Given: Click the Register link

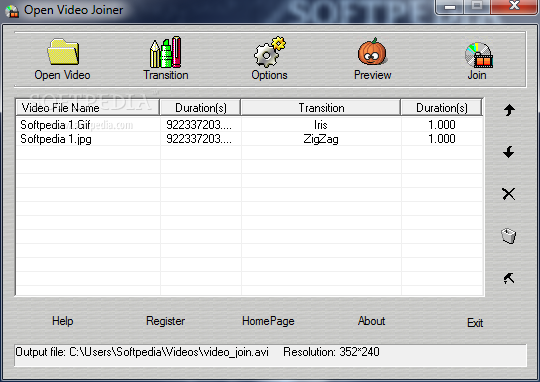Looking at the screenshot, I should coord(165,321).
